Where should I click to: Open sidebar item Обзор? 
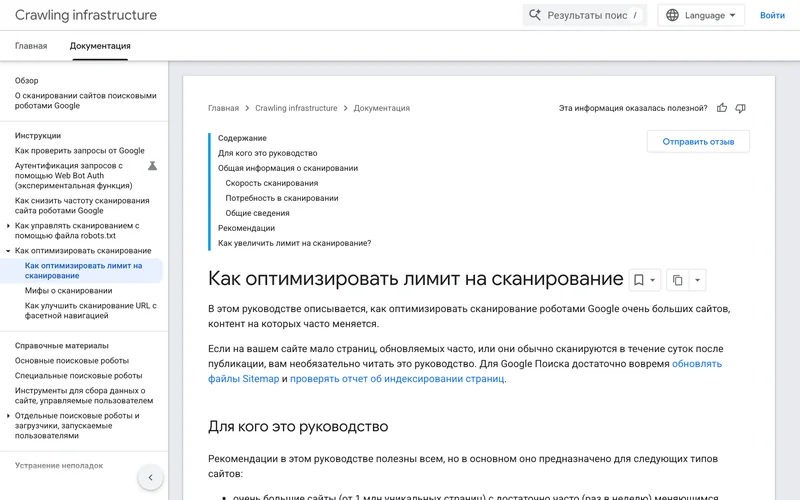point(27,81)
